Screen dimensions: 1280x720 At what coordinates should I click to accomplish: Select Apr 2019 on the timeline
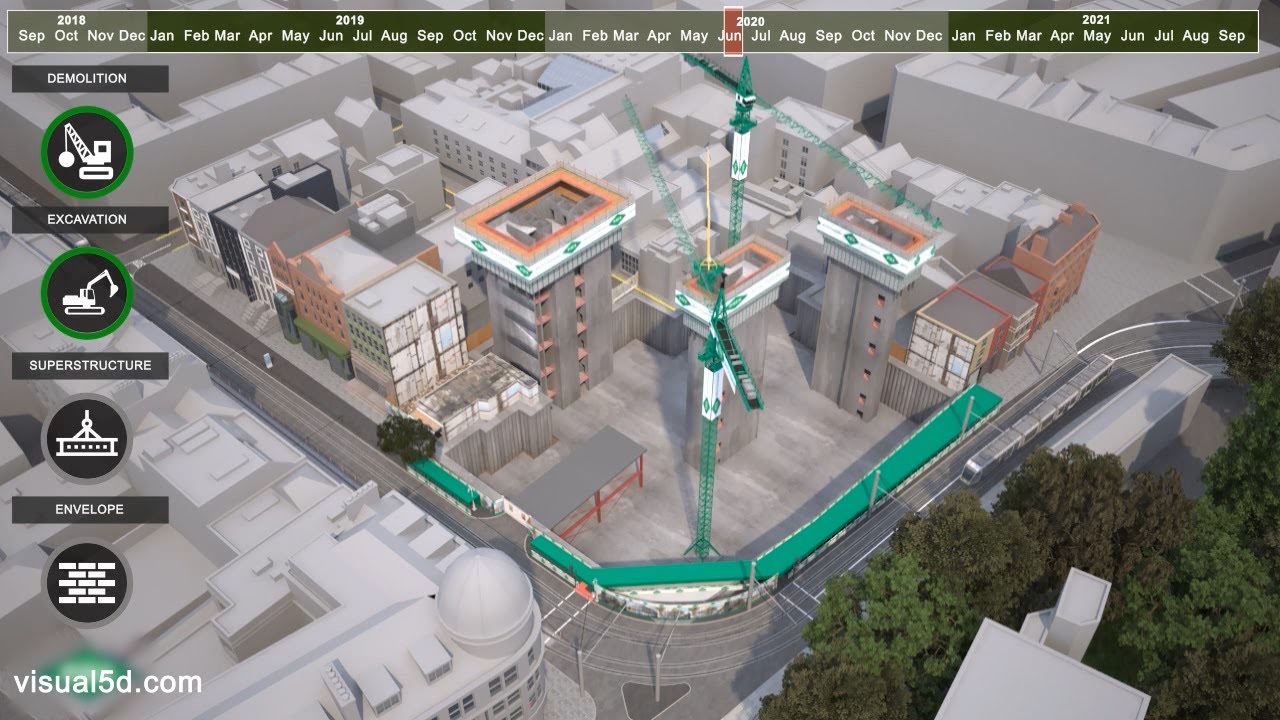point(261,36)
